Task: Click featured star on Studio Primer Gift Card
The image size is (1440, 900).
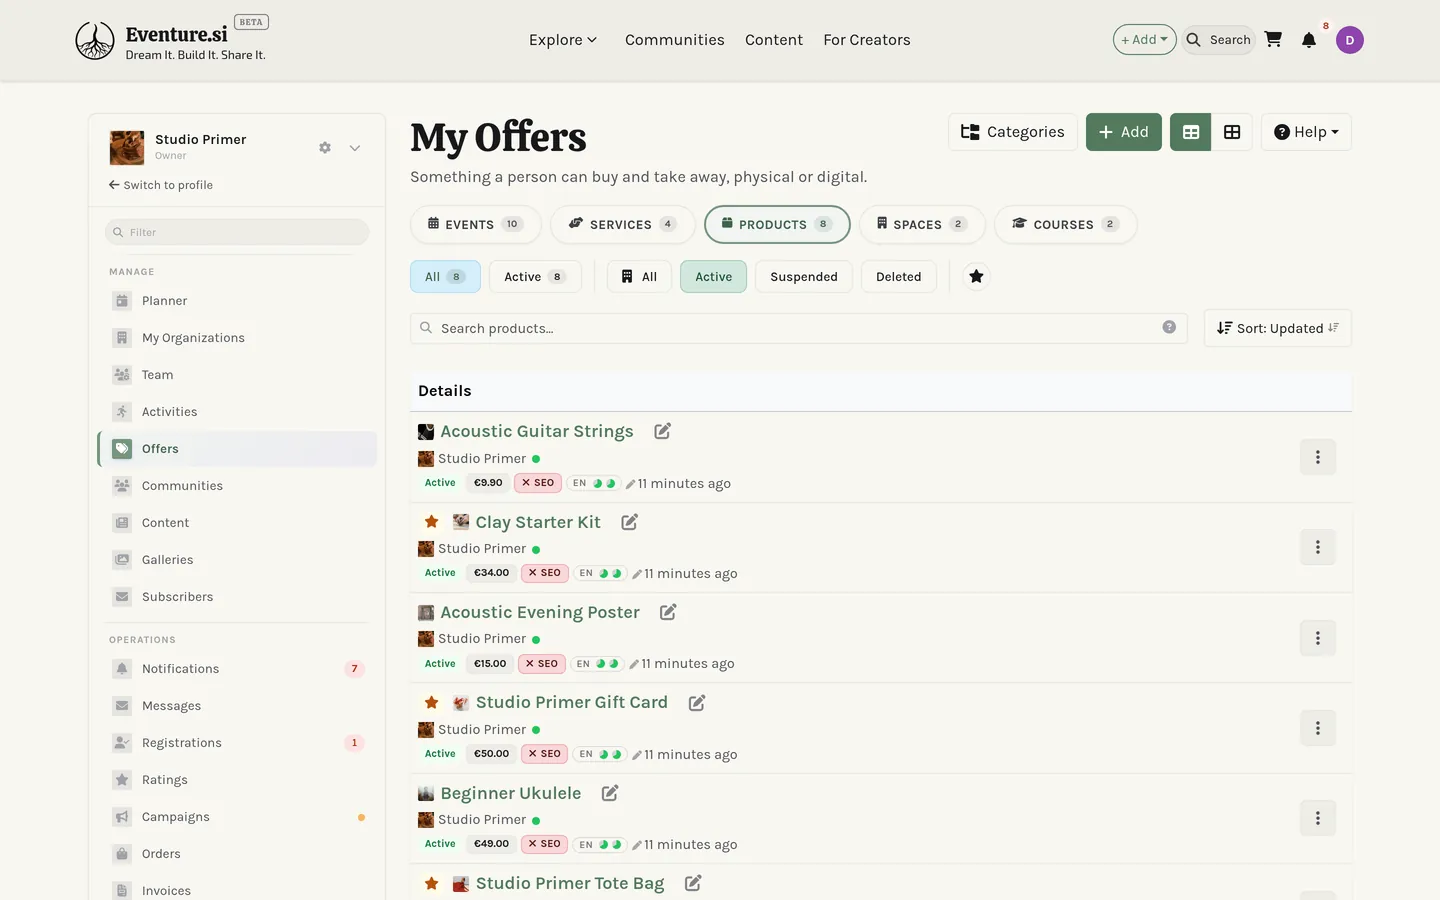Action: tap(432, 703)
